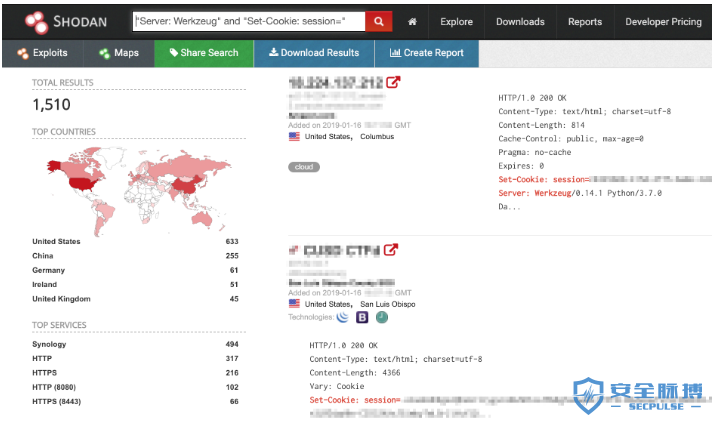Click the Share Search button
This screenshot has width=722, height=431.
pyautogui.click(x=204, y=53)
